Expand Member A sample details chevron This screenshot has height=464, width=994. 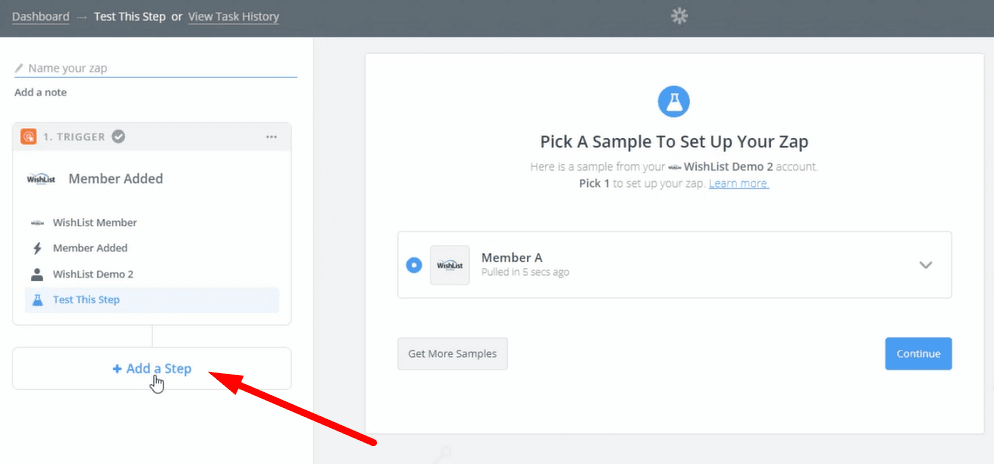[x=926, y=265]
